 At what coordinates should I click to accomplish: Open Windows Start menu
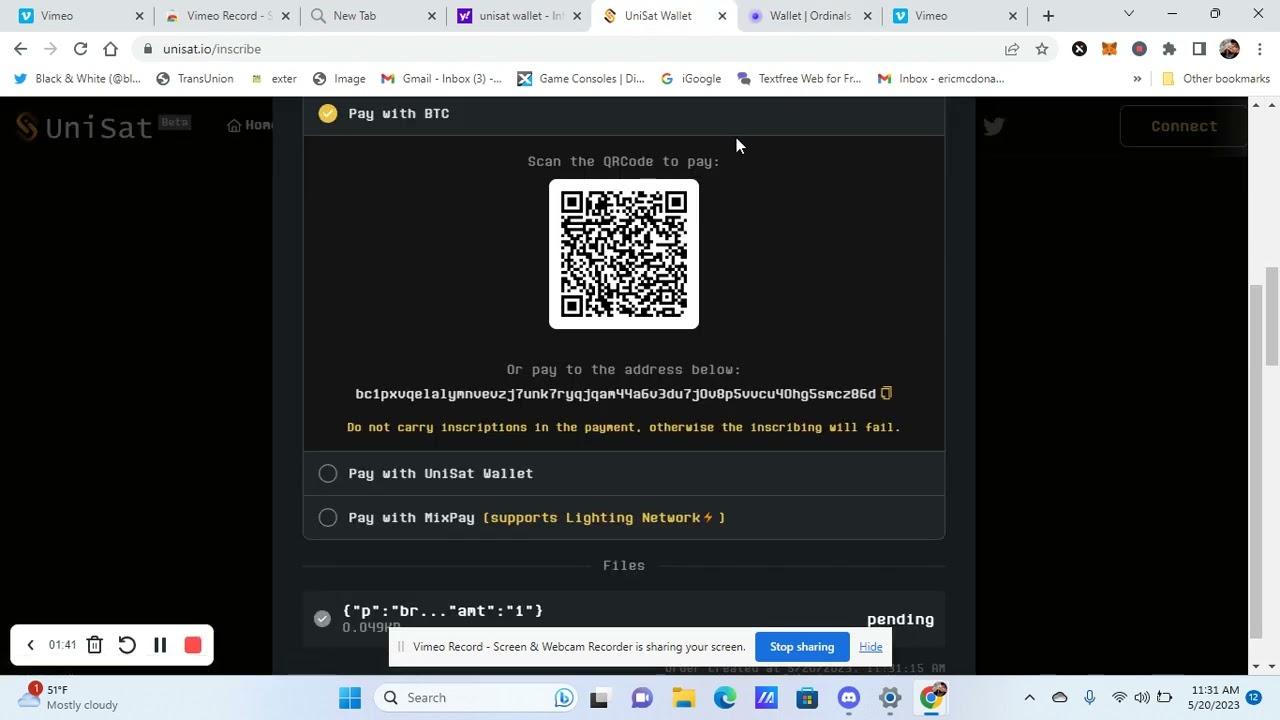pos(350,698)
